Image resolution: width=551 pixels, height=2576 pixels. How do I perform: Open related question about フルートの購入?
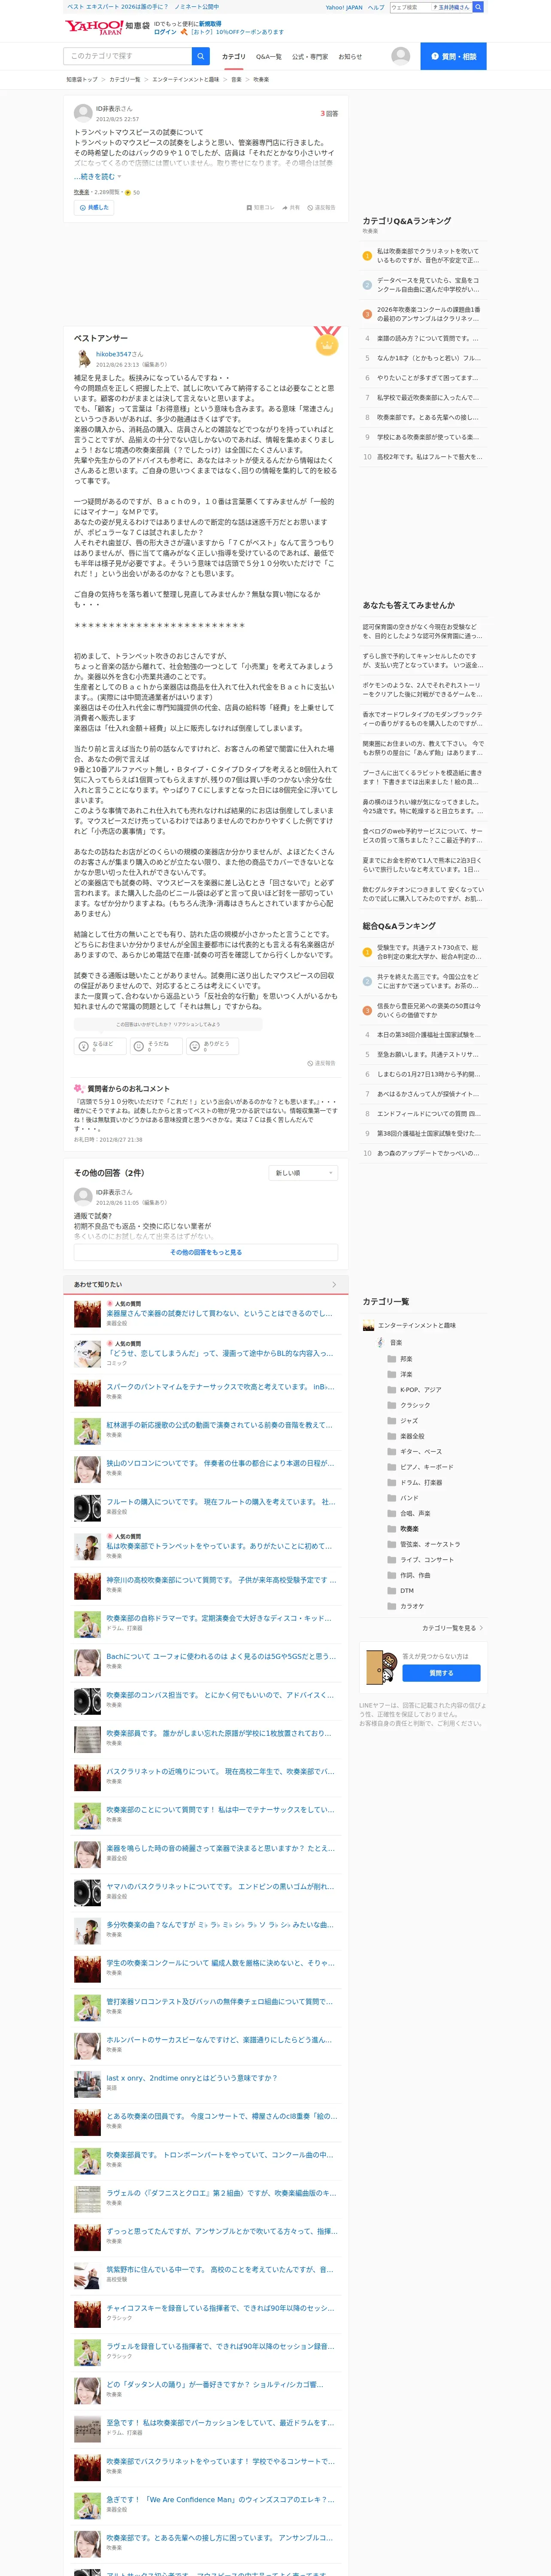220,1502
